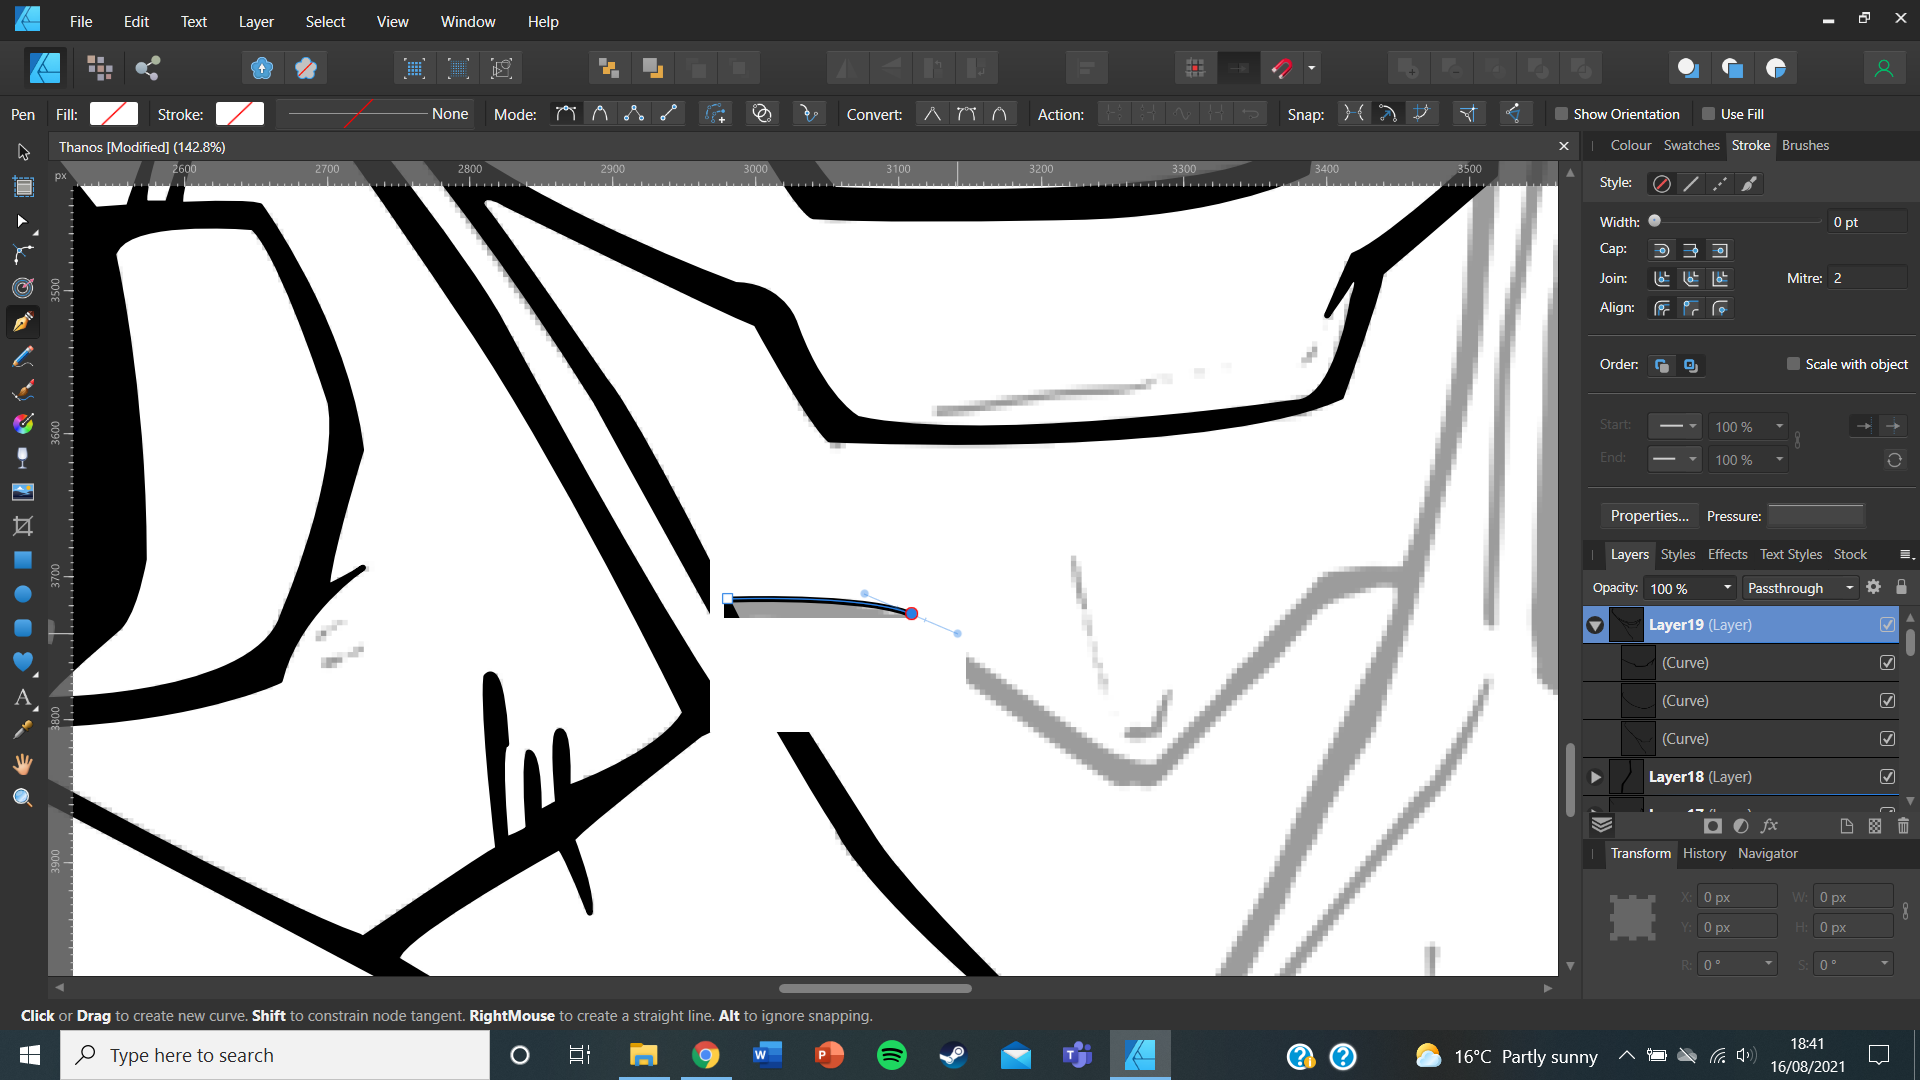Open the layer Opacity dropdown
This screenshot has width=1920, height=1080.
[1727, 588]
